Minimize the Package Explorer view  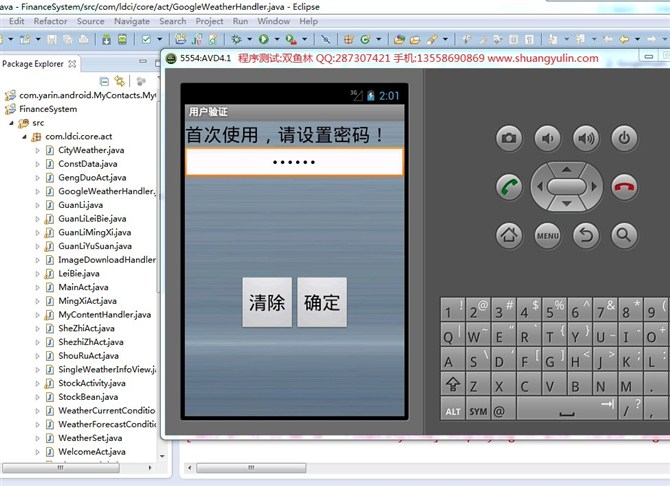click(x=143, y=62)
